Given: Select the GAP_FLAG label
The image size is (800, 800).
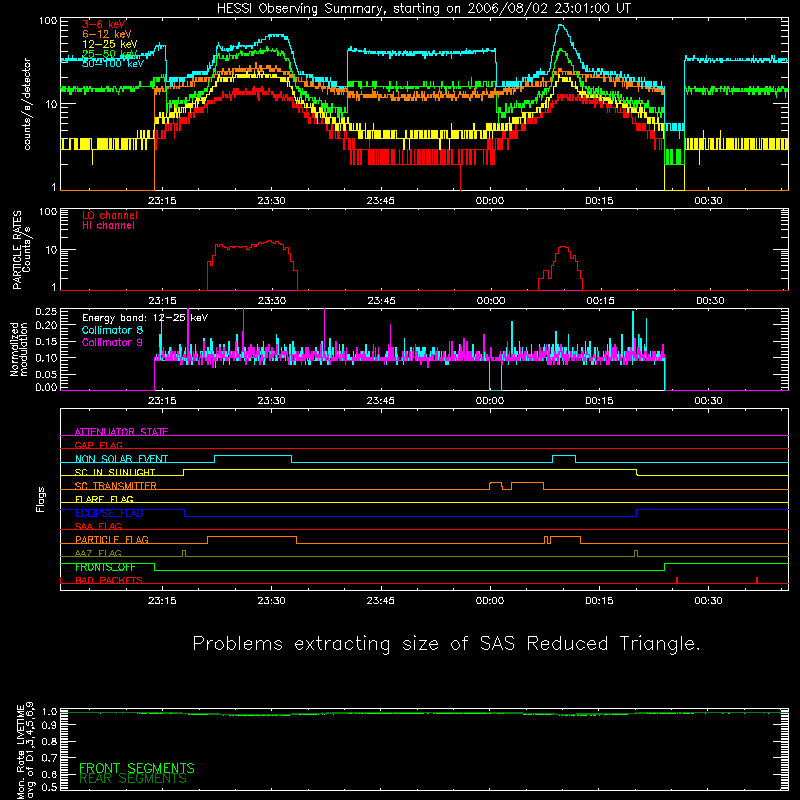Looking at the screenshot, I should 98,445.
